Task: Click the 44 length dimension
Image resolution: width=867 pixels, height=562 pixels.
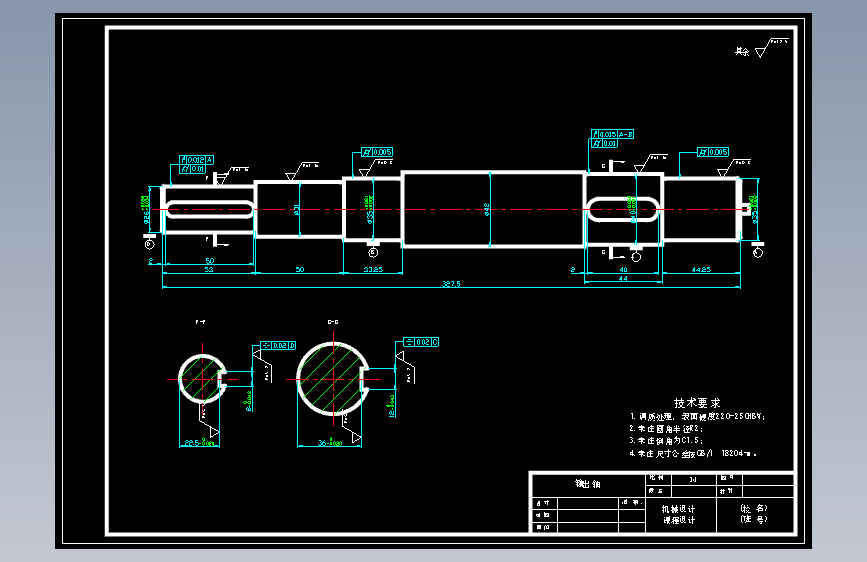Action: (623, 279)
